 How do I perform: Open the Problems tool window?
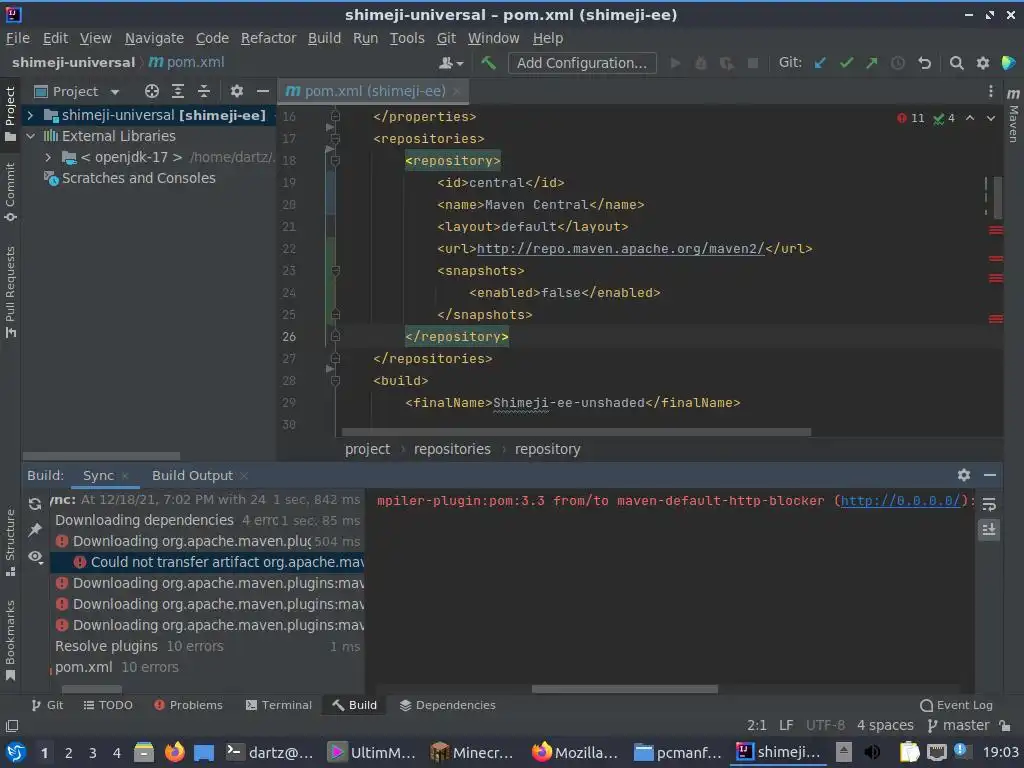(189, 705)
